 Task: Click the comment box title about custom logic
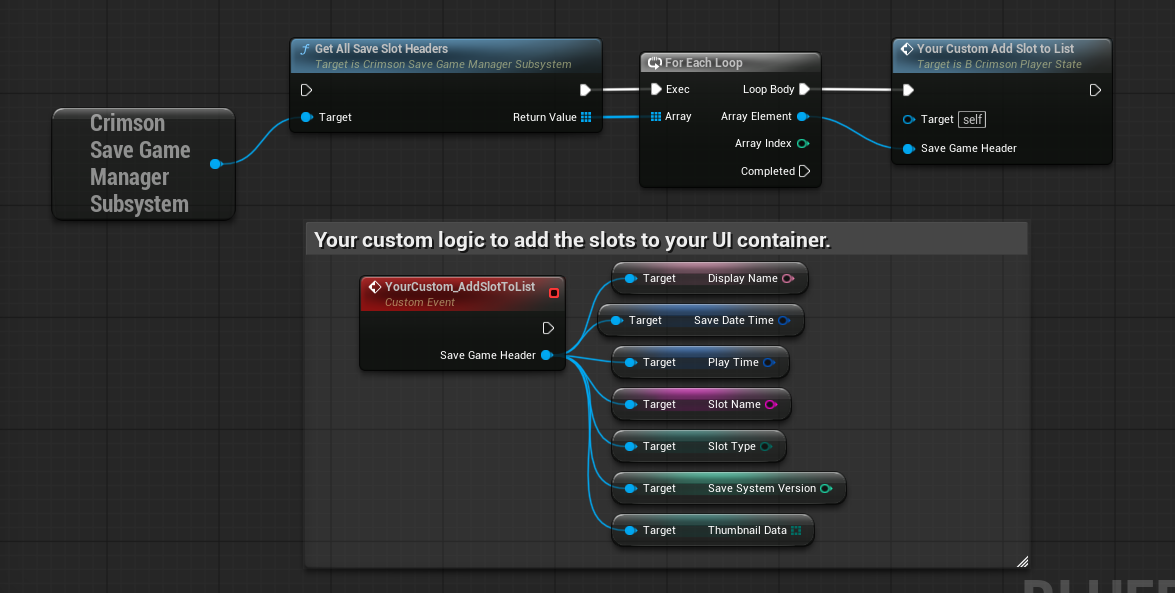click(573, 240)
